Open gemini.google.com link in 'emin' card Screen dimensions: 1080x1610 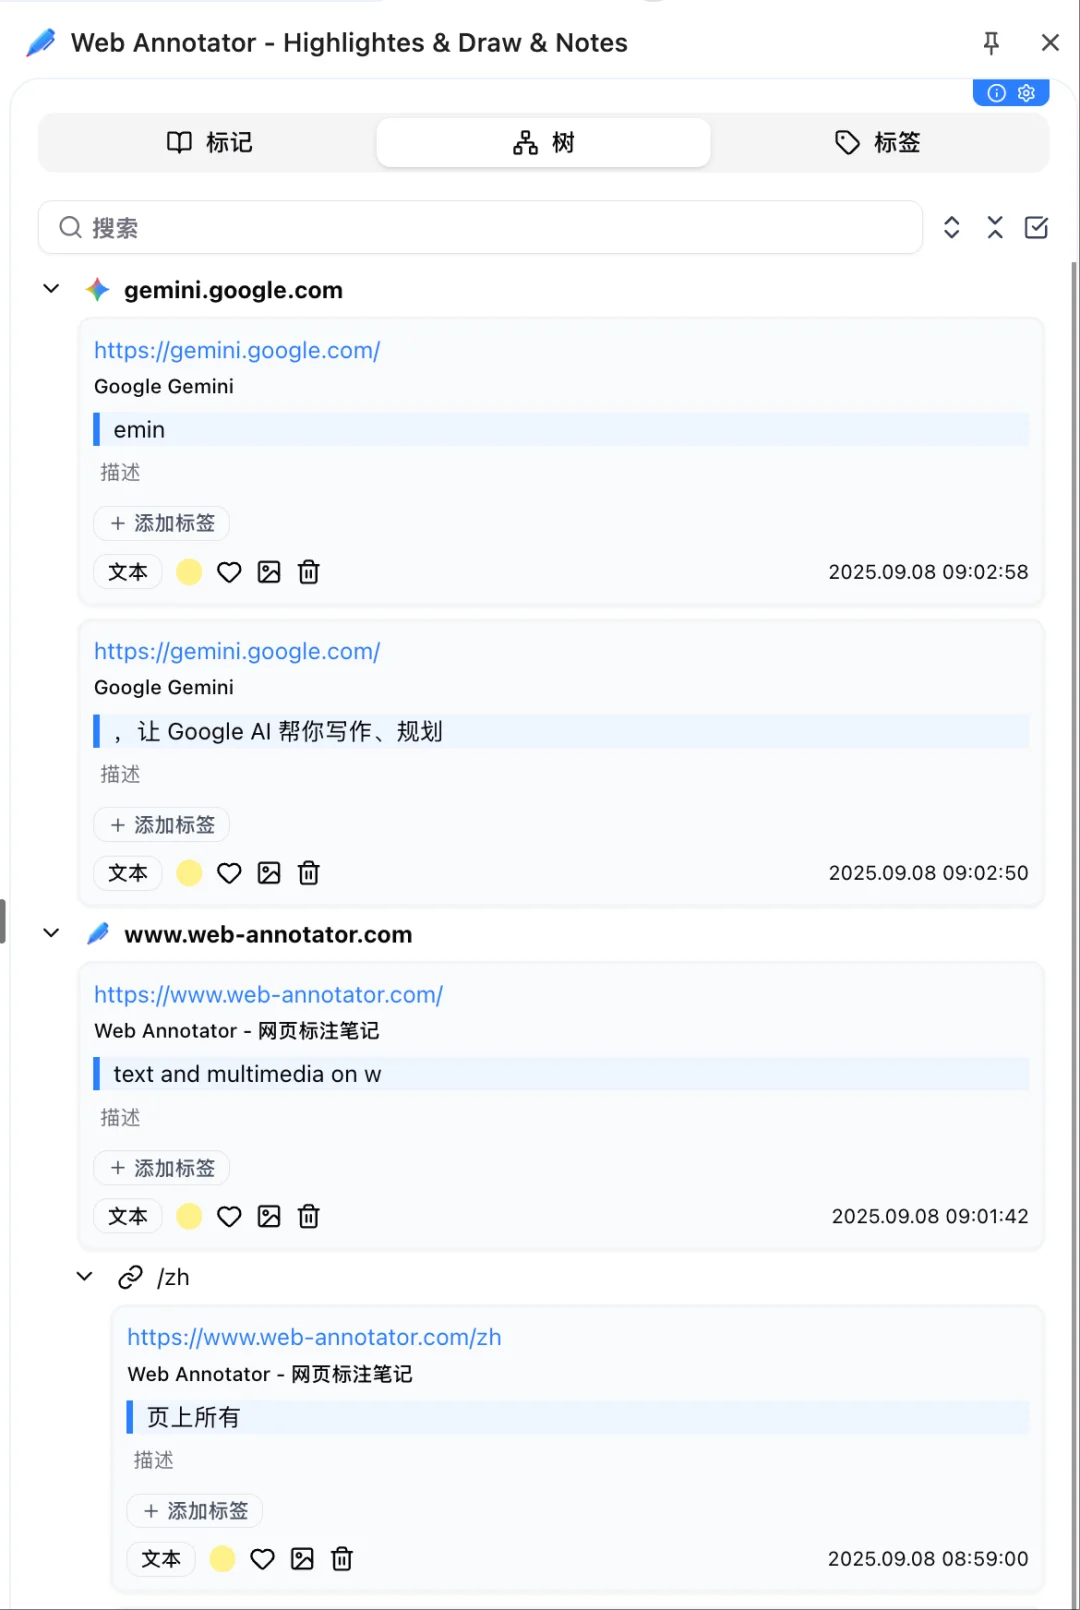coord(237,350)
